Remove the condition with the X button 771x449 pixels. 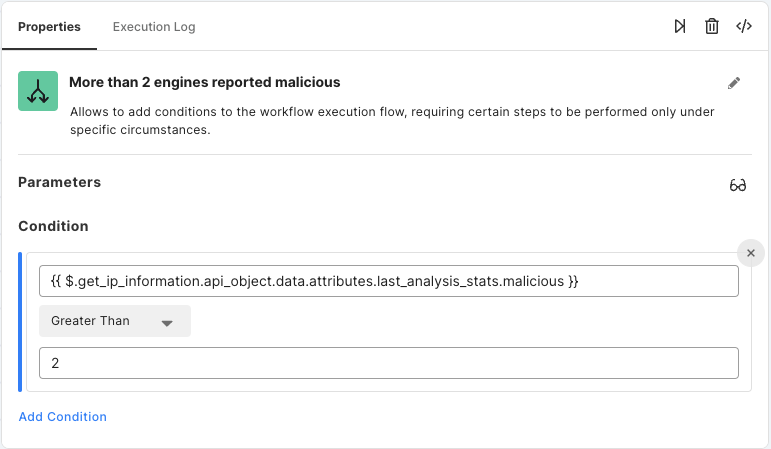(750, 253)
